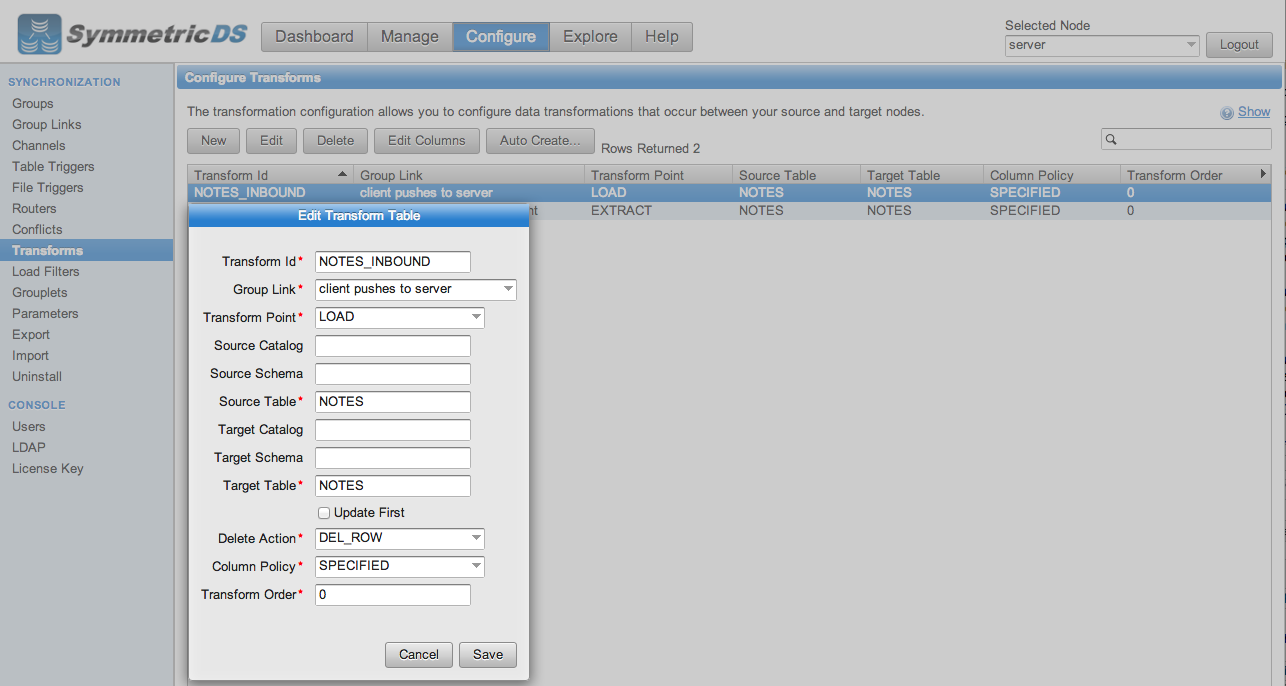This screenshot has width=1286, height=686.
Task: Select the Configure tab
Action: [x=501, y=37]
